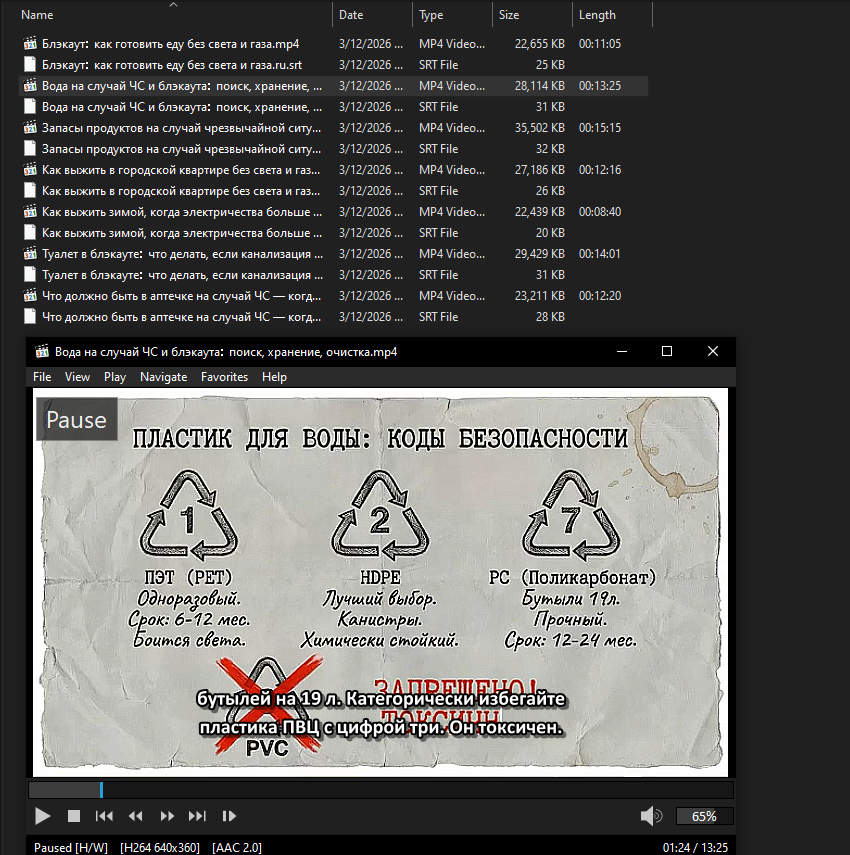Viewport: 850px width, 855px height.
Task: Click the fast forward button
Action: tap(167, 816)
